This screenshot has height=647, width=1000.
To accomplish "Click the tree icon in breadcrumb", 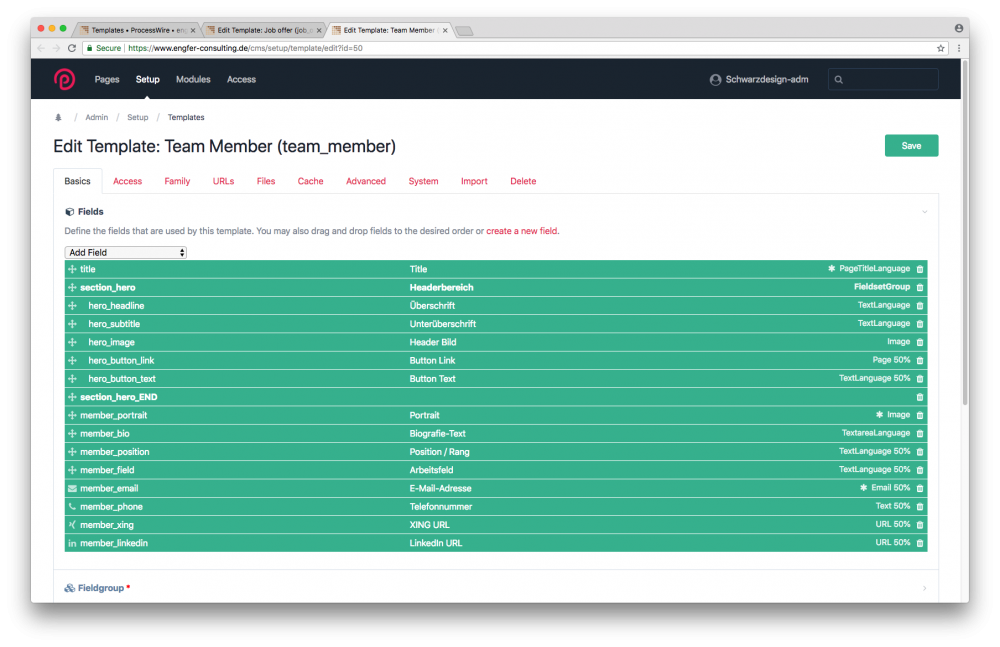I will pyautogui.click(x=58, y=117).
